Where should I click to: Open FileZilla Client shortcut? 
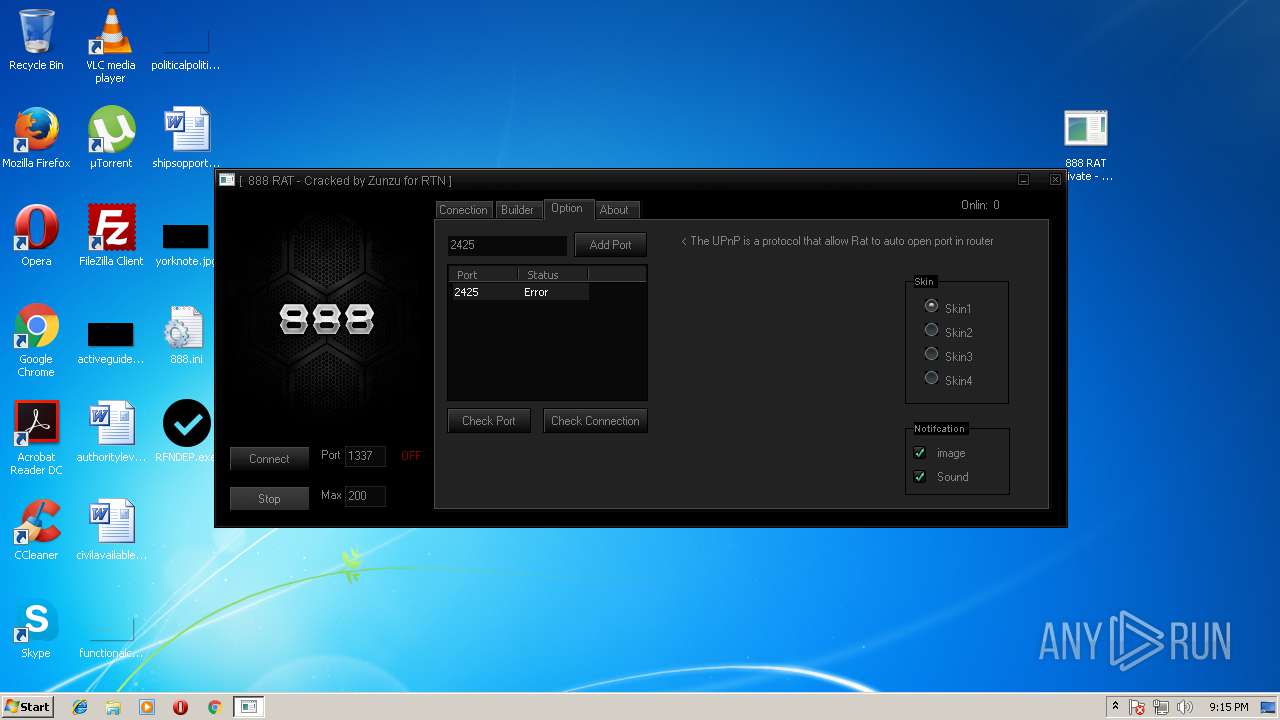coord(110,236)
